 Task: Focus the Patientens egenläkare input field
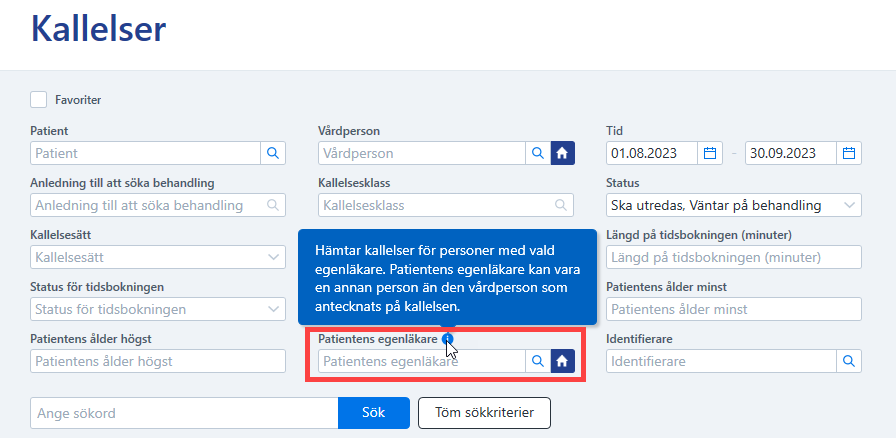[x=422, y=361]
